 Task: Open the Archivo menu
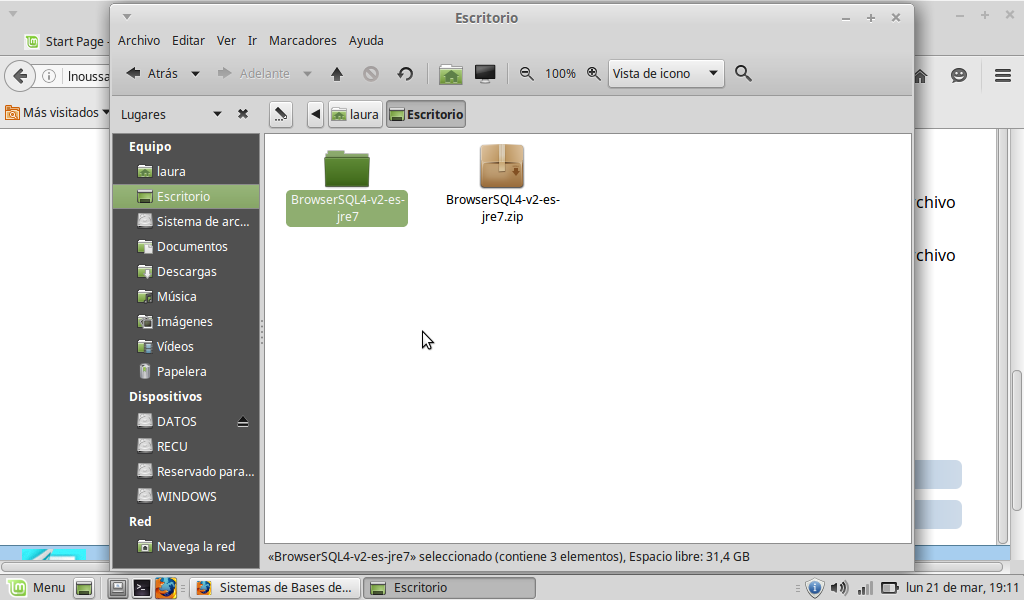click(138, 41)
